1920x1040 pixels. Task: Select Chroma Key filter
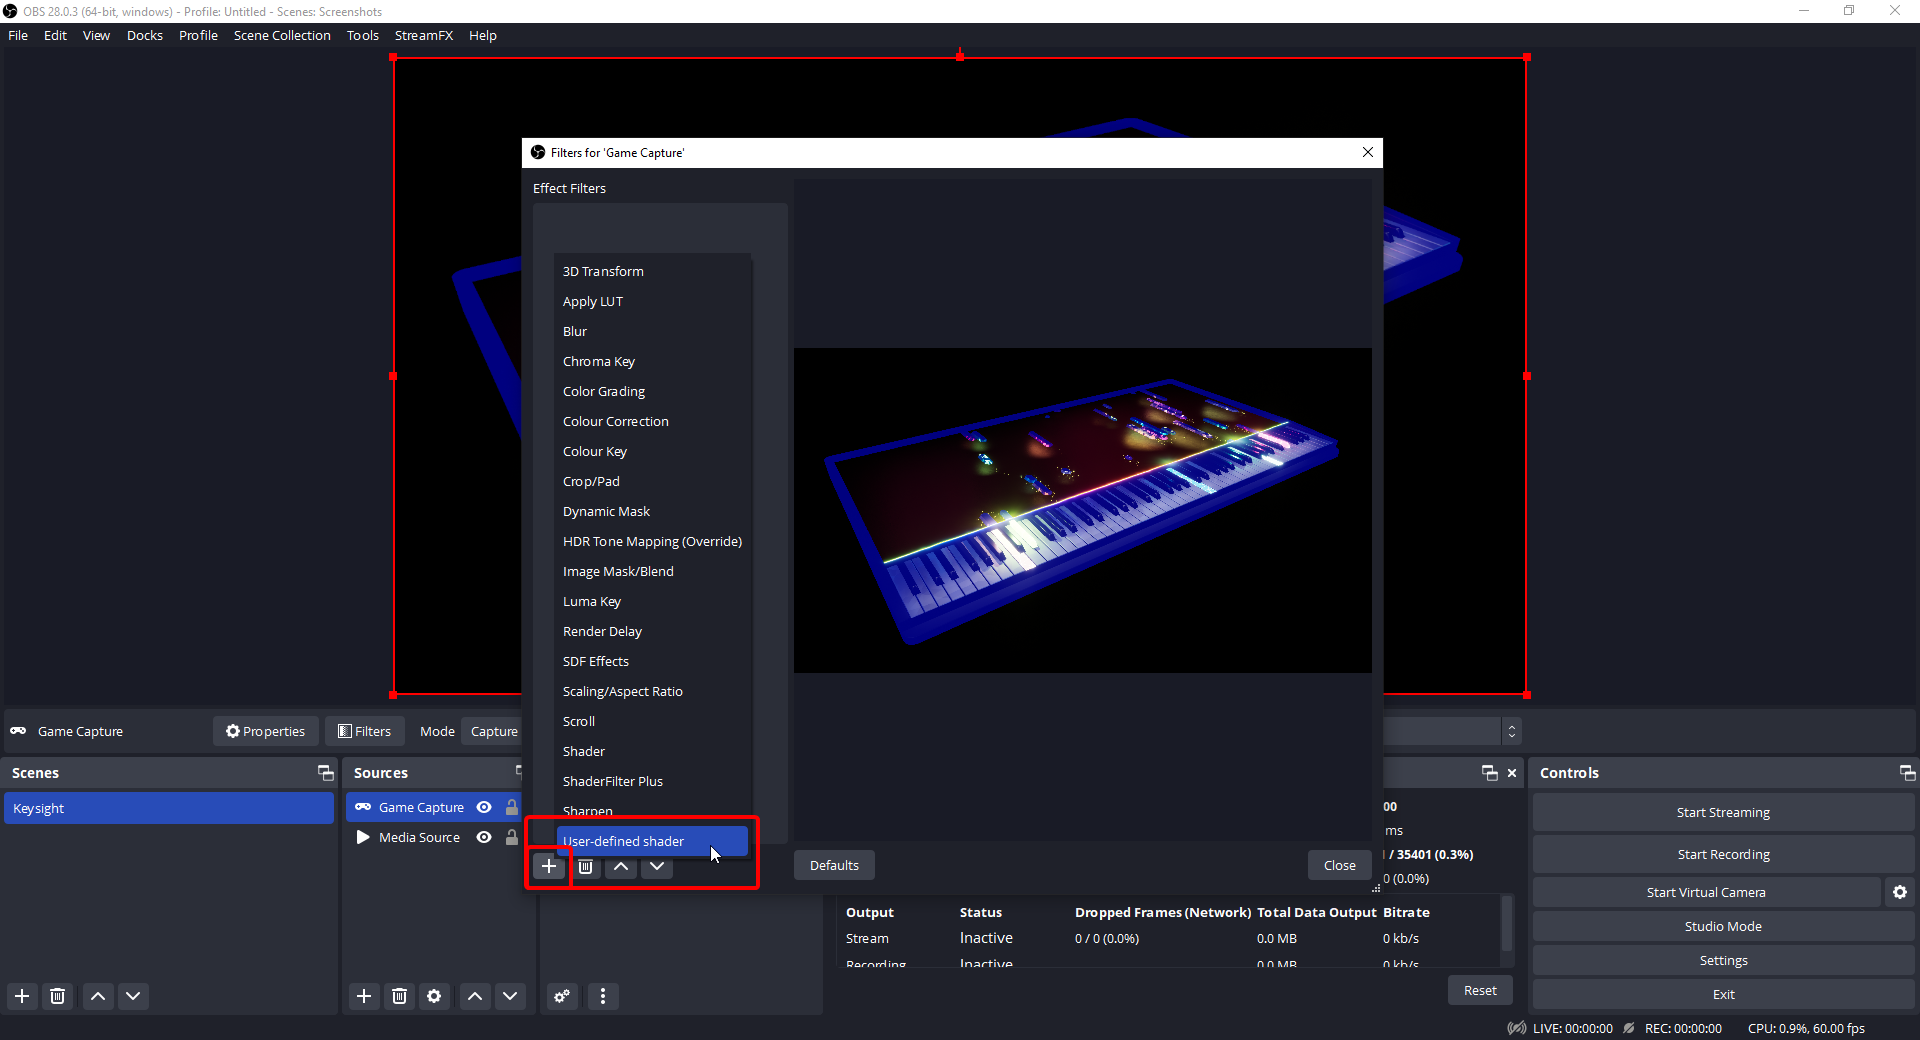652,361
